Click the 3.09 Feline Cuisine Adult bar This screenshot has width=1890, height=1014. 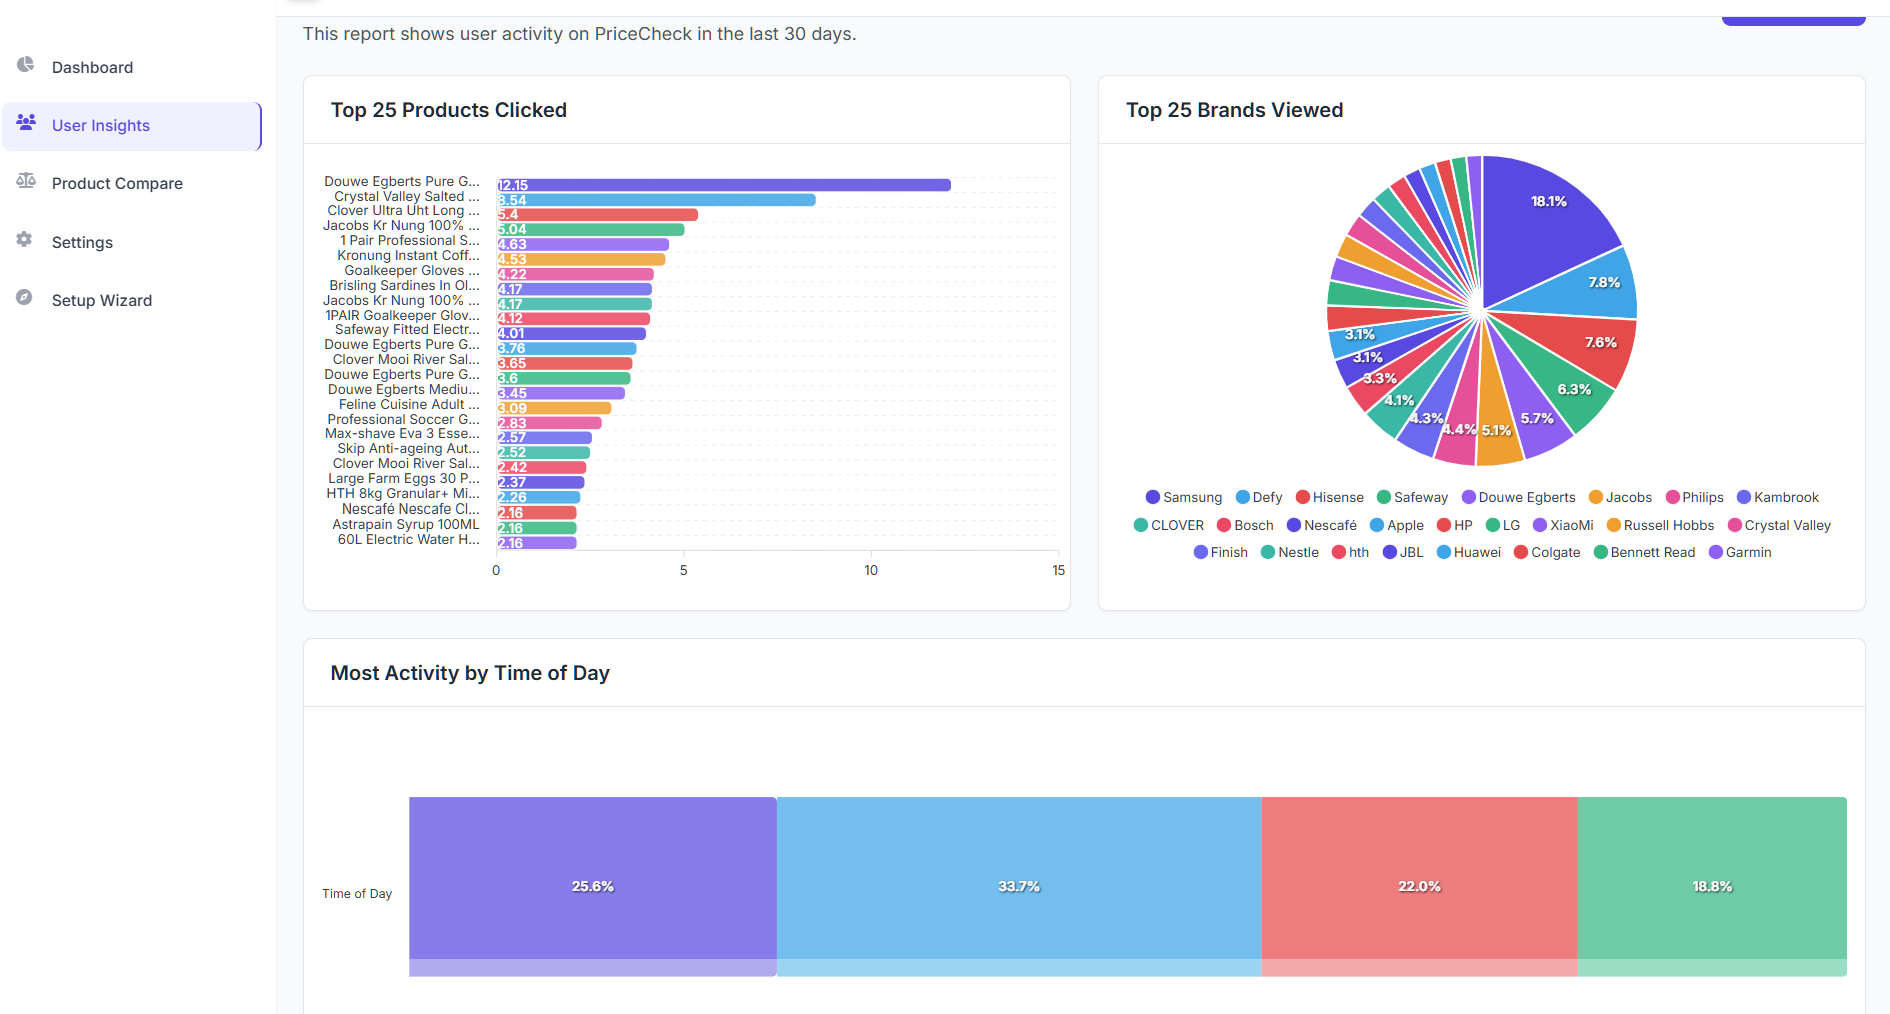pyautogui.click(x=554, y=408)
